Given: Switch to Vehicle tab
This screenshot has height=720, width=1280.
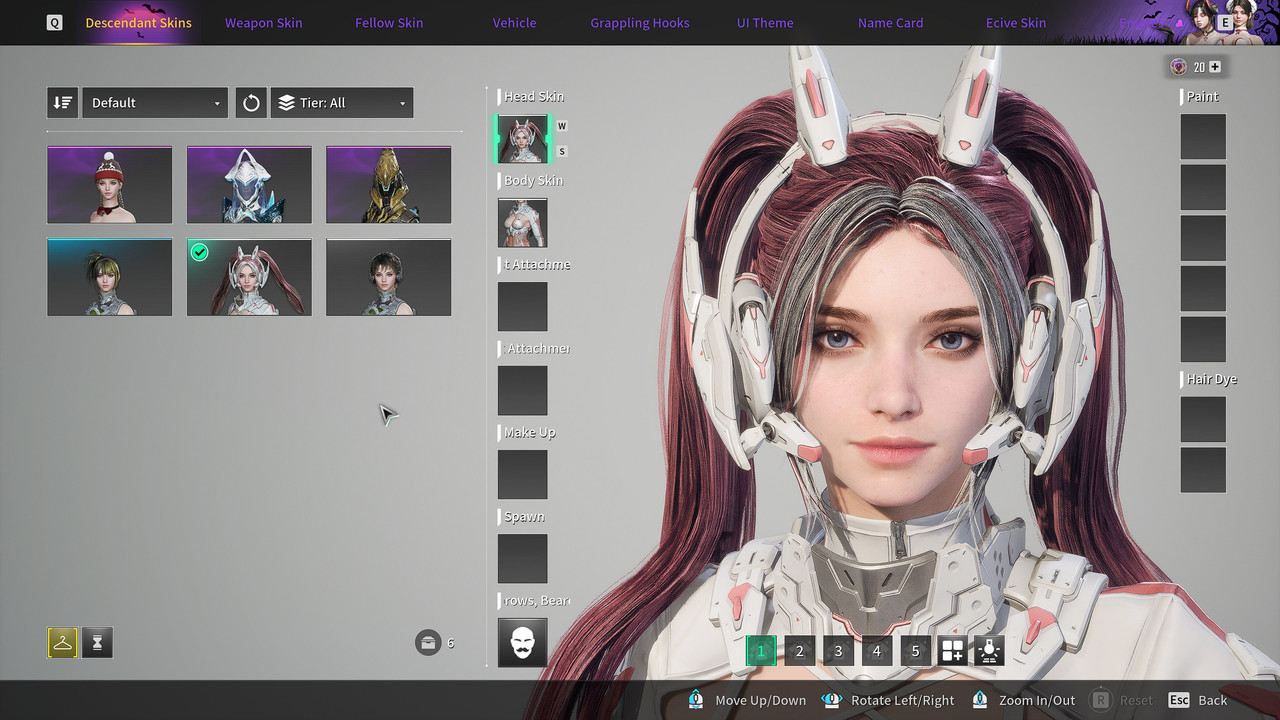Looking at the screenshot, I should click(514, 23).
